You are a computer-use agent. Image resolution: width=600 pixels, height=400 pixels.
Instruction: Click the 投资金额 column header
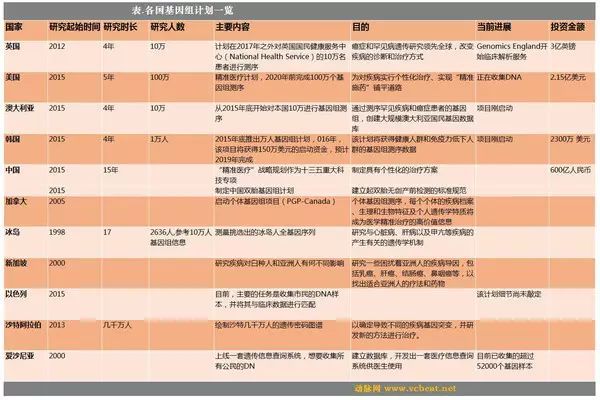567,27
